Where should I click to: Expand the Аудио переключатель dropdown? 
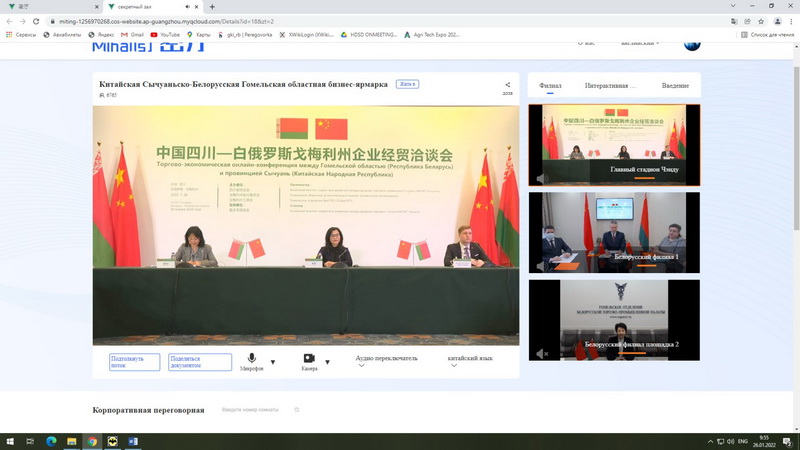pos(386,361)
